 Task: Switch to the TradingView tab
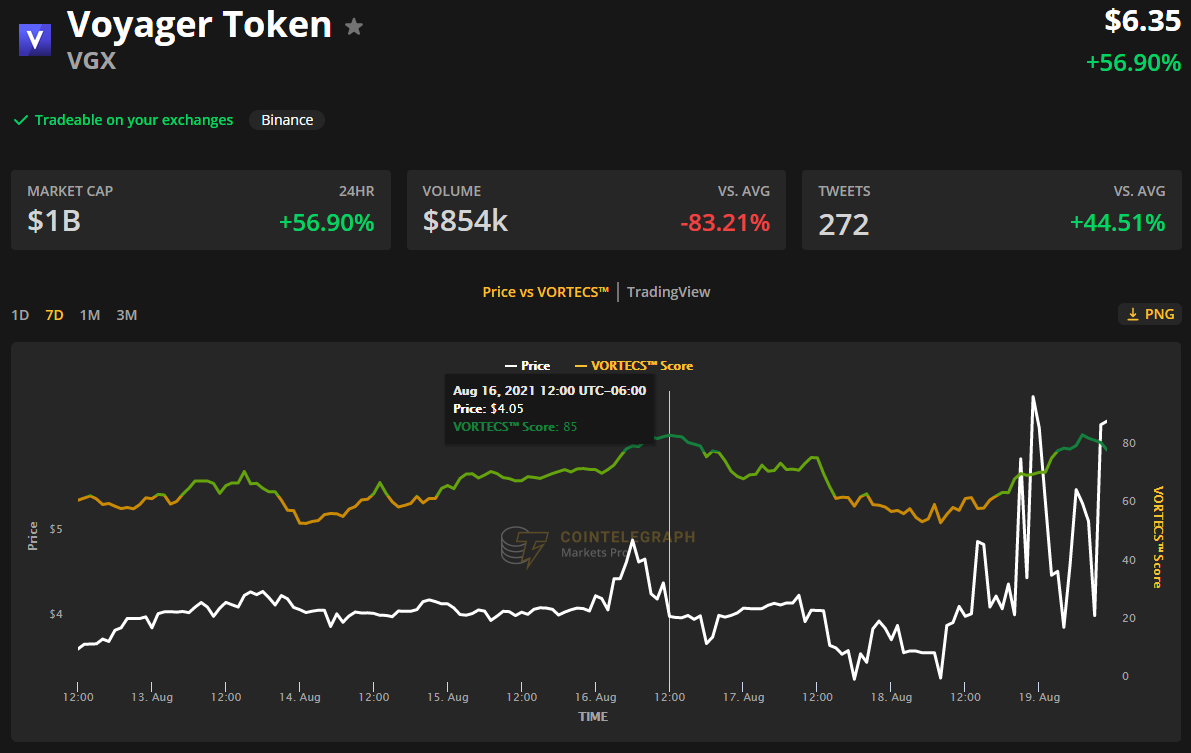pos(668,292)
